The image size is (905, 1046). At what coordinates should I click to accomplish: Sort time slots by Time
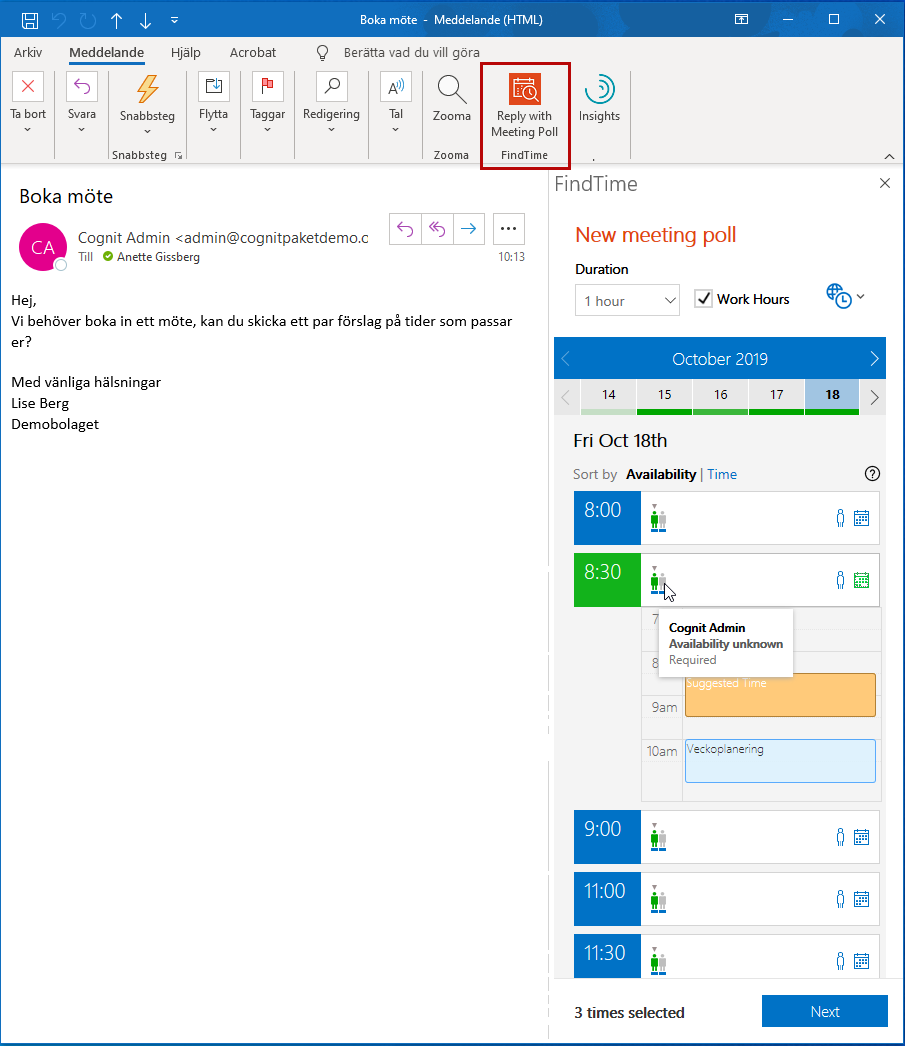[722, 474]
